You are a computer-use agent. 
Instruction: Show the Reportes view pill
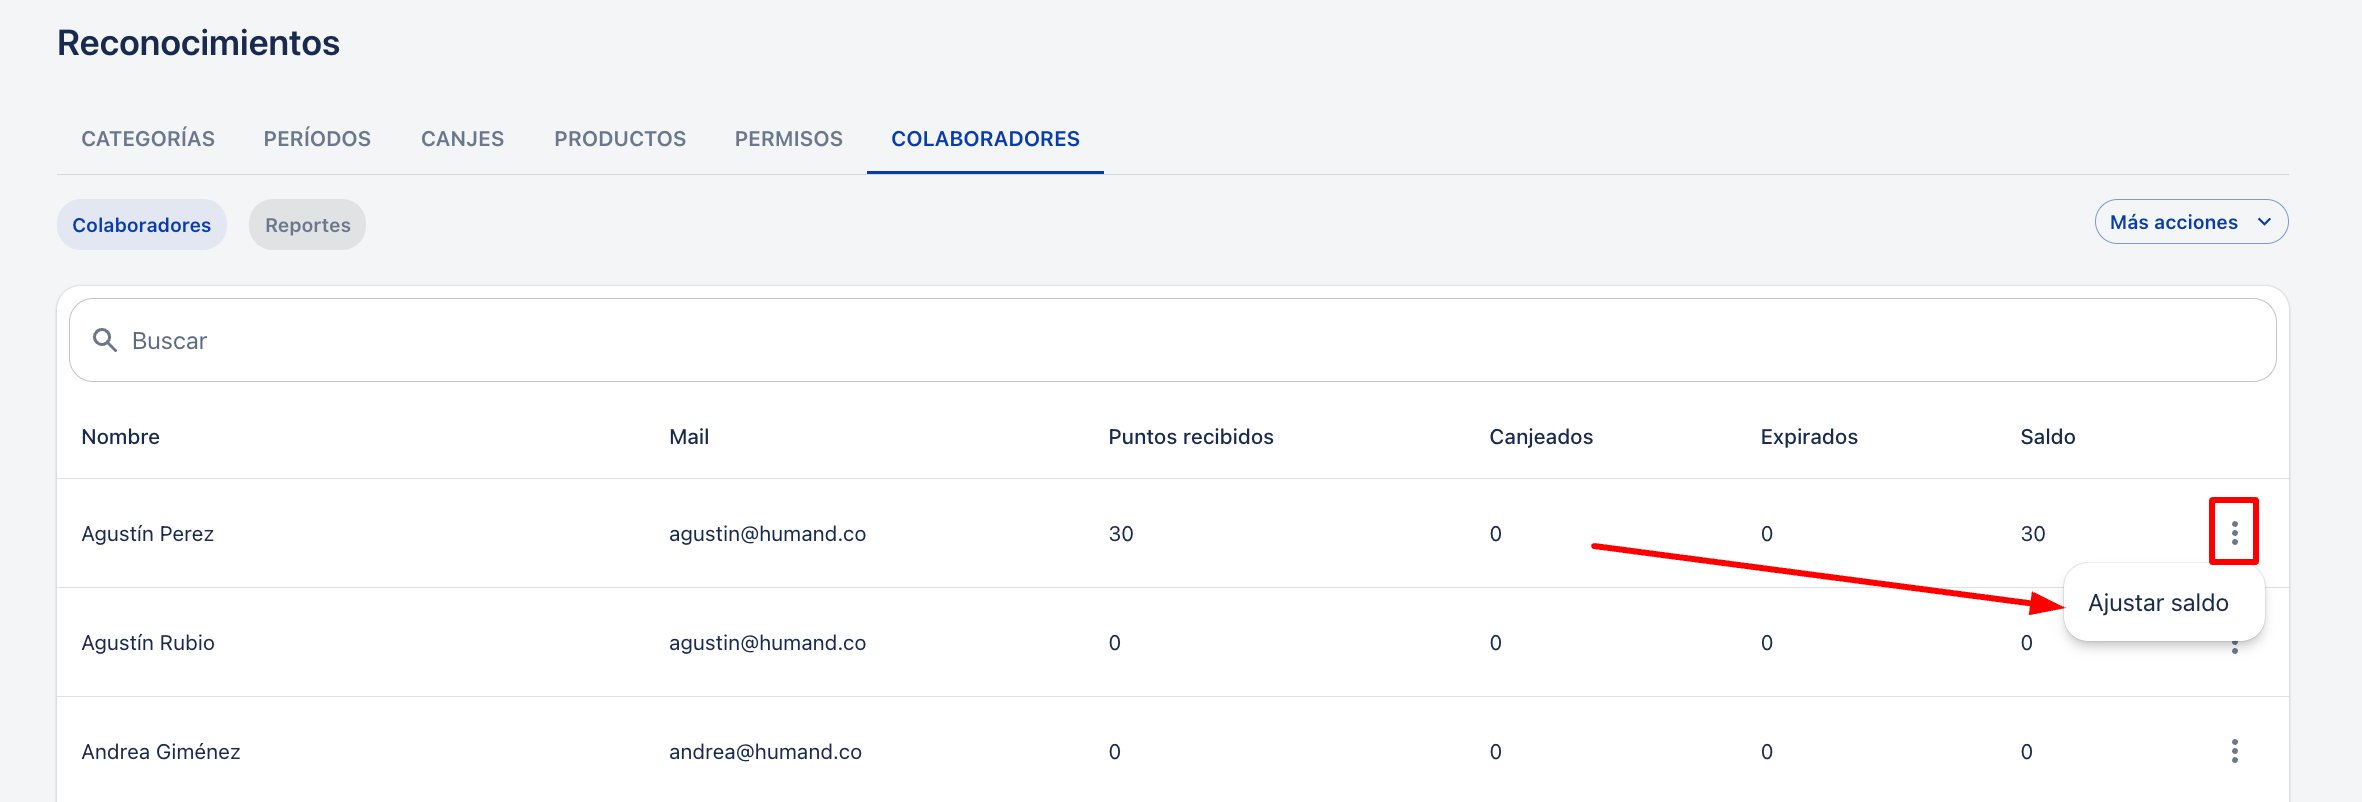307,225
